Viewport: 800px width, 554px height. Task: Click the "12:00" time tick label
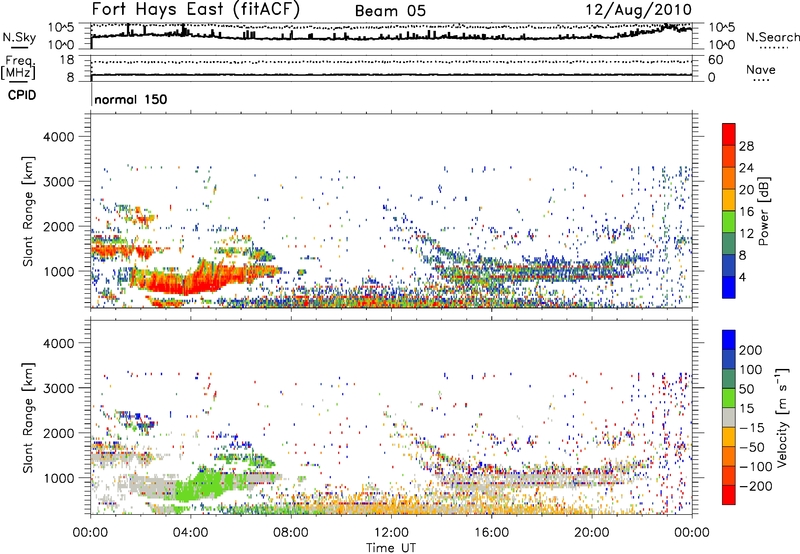[391, 533]
